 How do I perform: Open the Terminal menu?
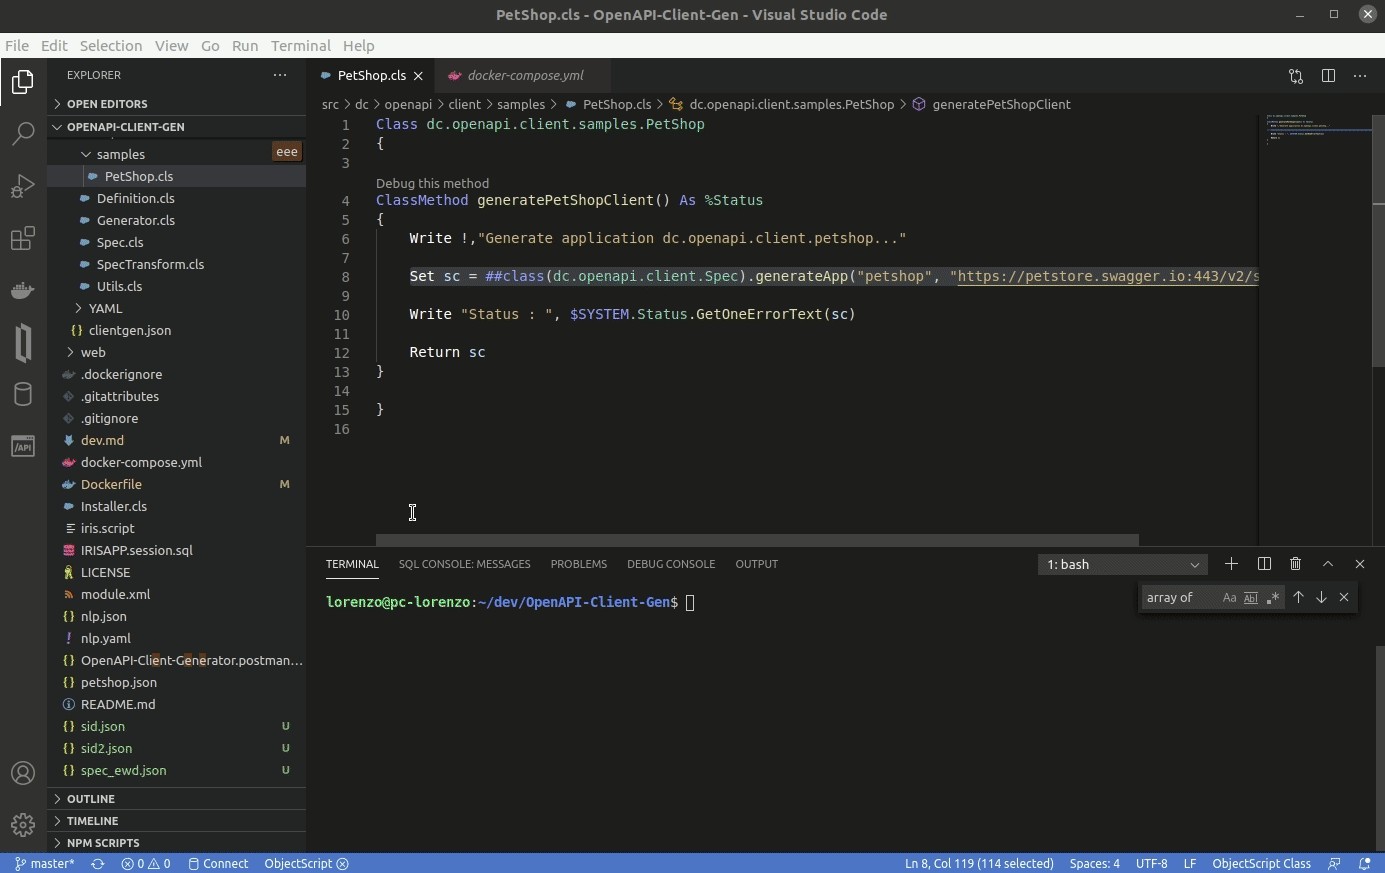click(300, 46)
